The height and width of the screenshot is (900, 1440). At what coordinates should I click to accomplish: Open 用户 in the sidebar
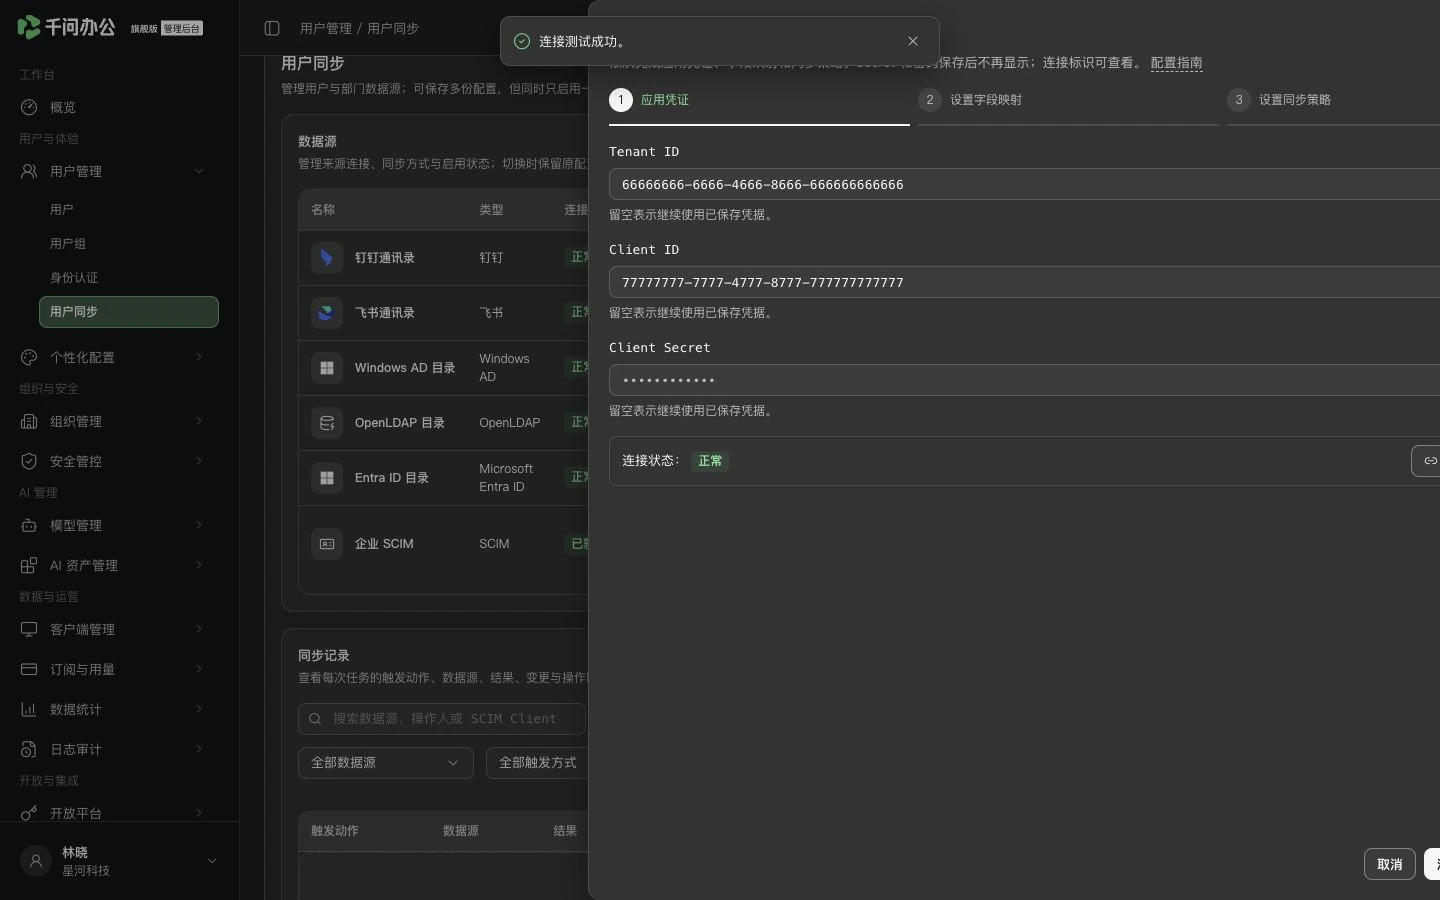point(129,210)
